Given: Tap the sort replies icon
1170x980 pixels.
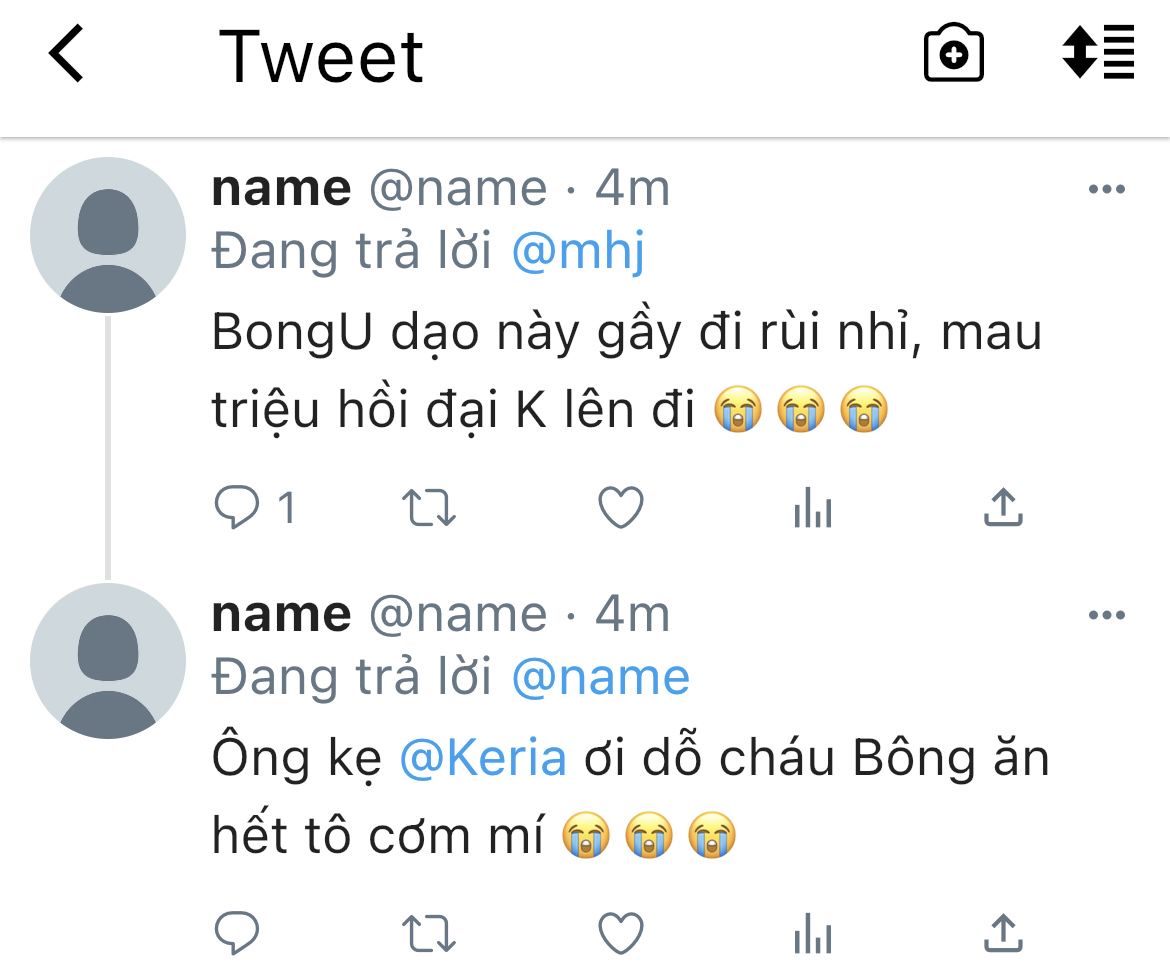Looking at the screenshot, I should coord(1098,55).
